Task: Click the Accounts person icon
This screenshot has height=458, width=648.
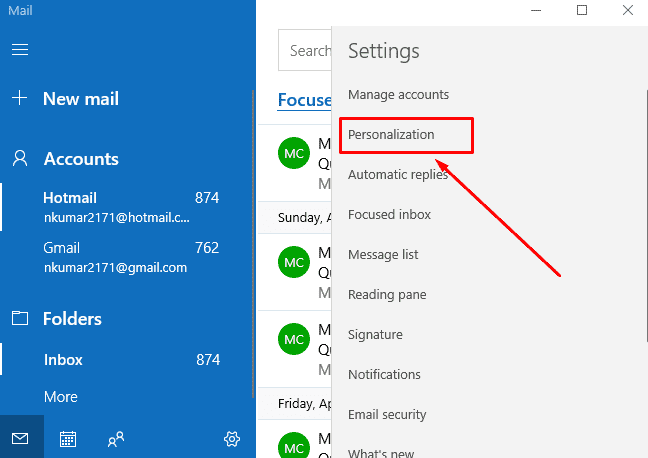Action: click(20, 158)
